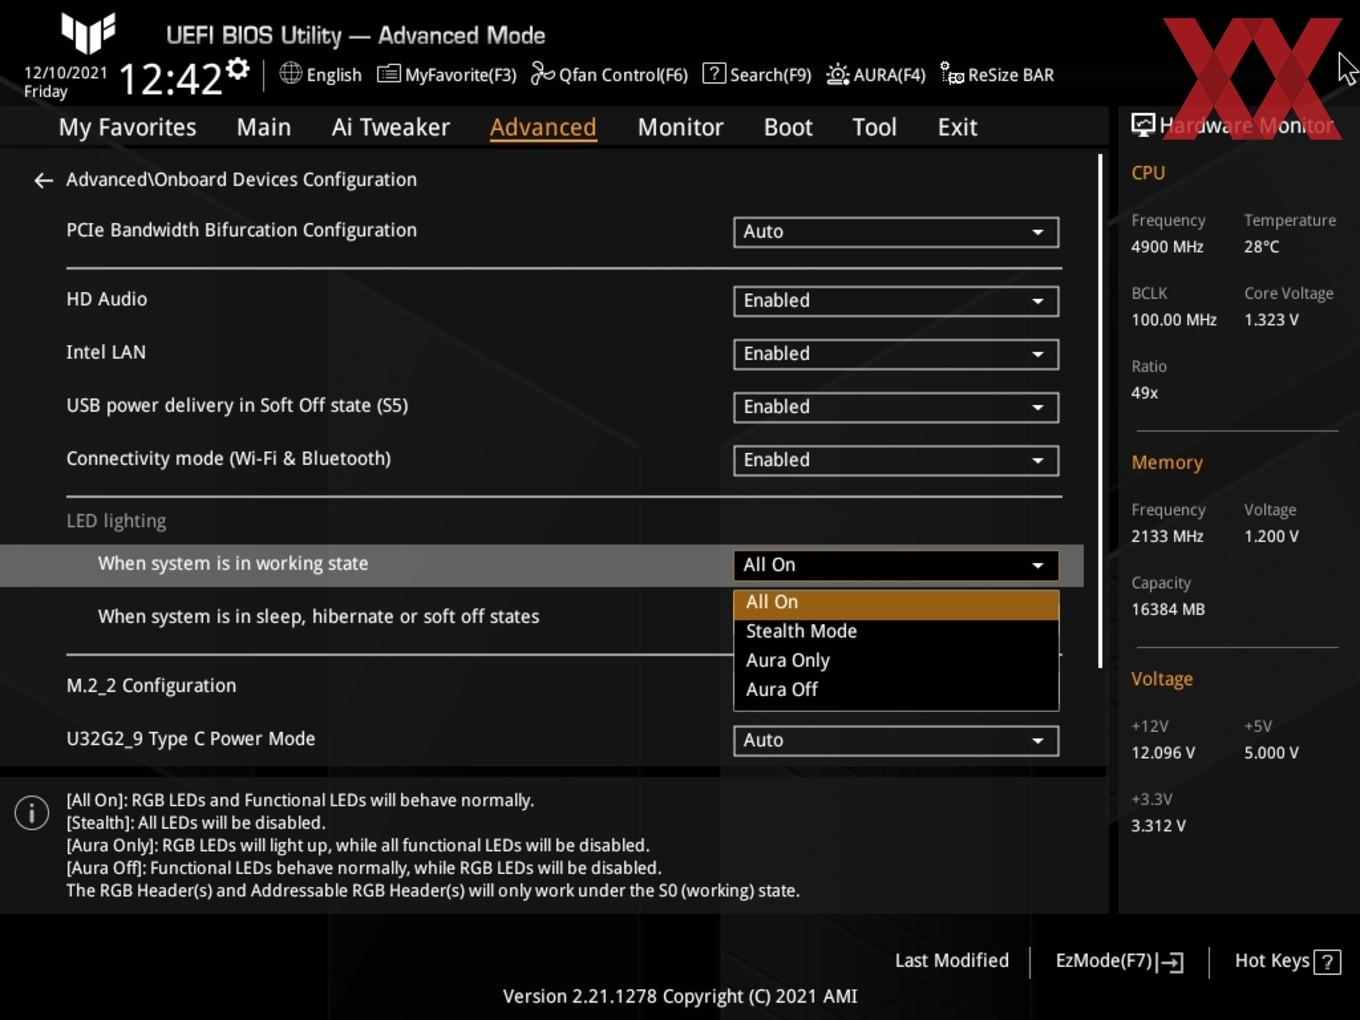Switch to EzMode(F7)
This screenshot has height=1020, width=1360.
coord(1120,961)
